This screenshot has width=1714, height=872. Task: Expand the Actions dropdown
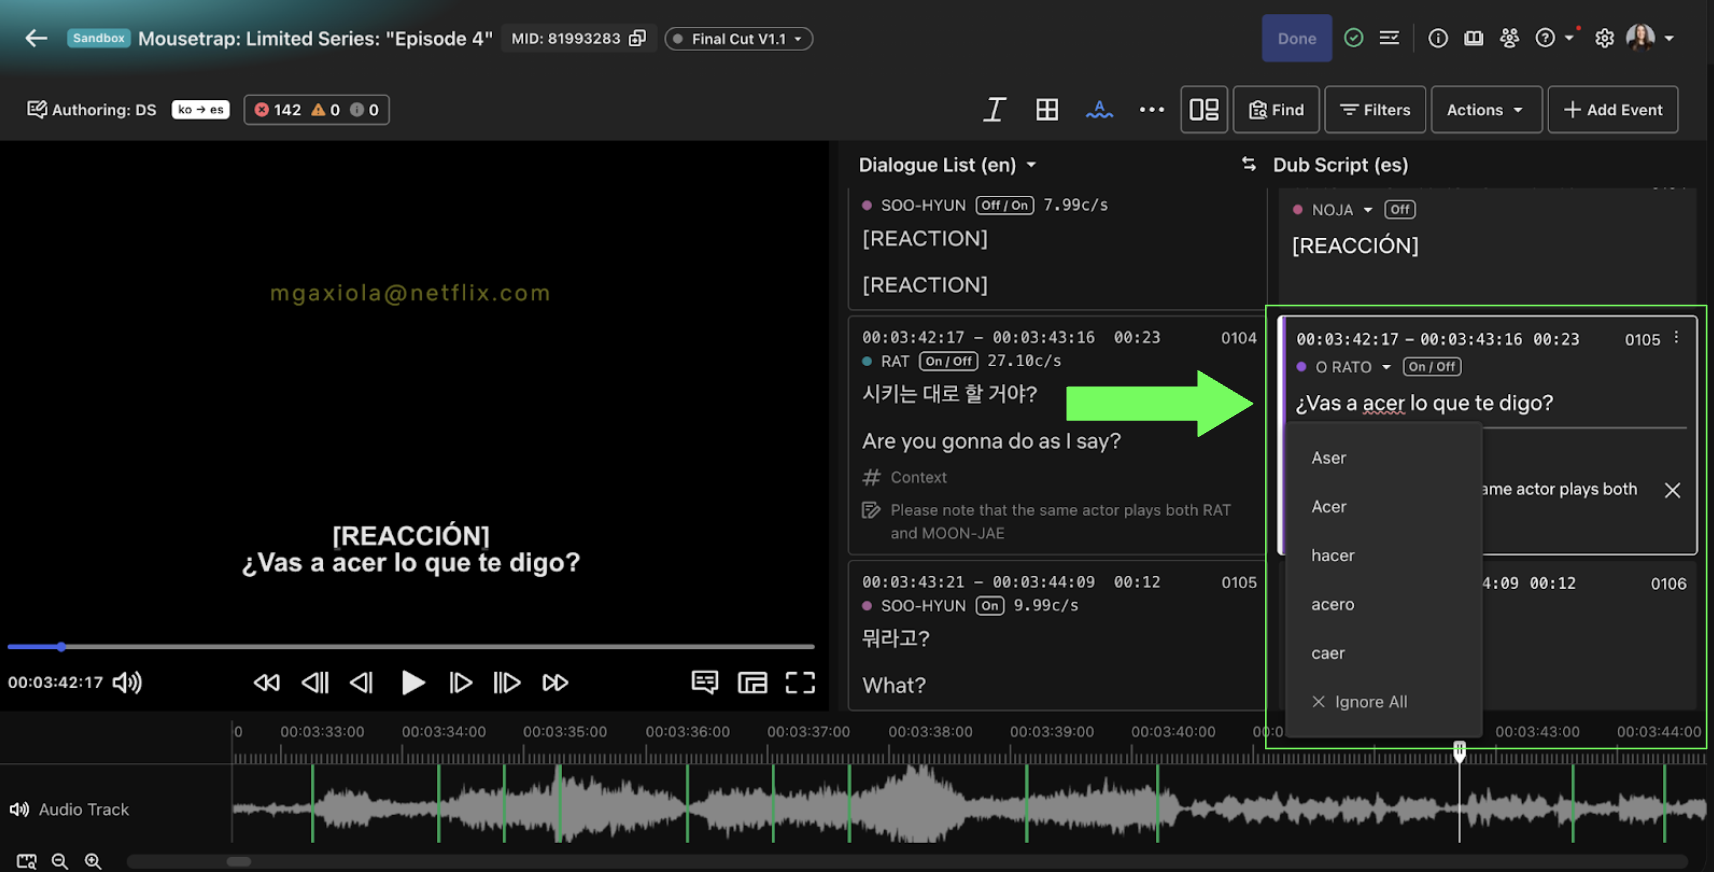1485,109
